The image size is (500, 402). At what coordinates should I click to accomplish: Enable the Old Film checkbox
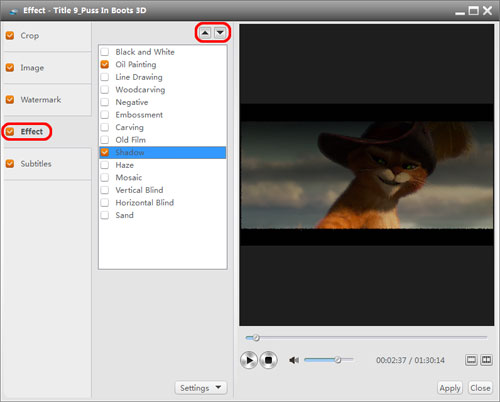105,140
